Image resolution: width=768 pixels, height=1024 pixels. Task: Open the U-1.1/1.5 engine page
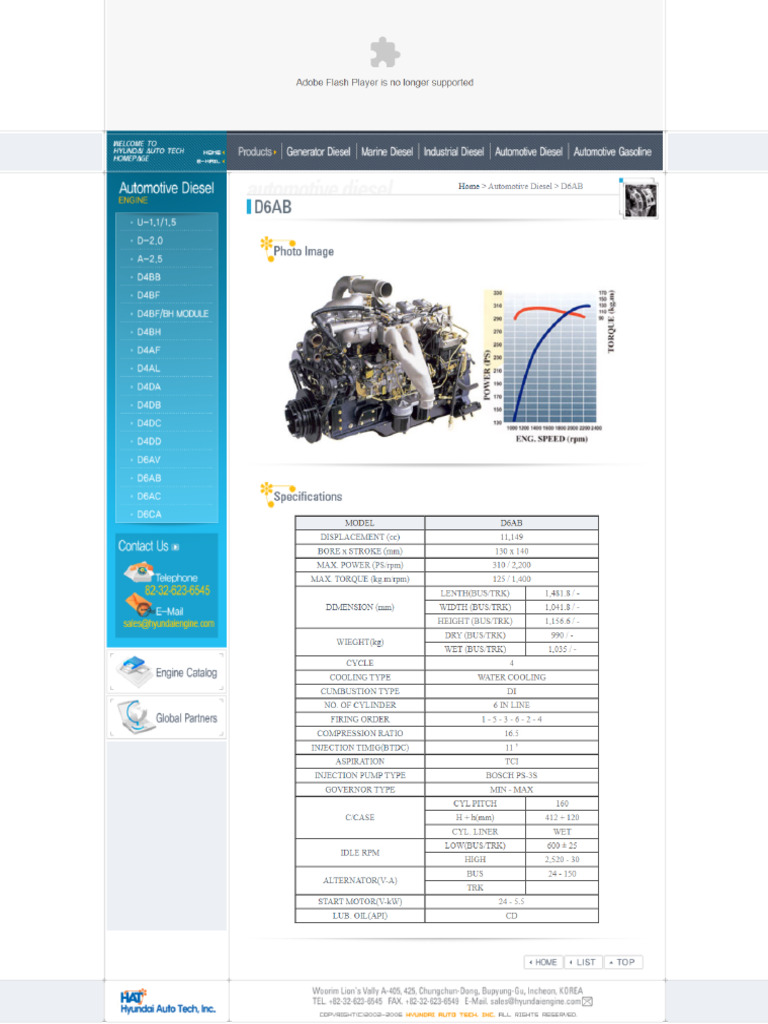156,222
